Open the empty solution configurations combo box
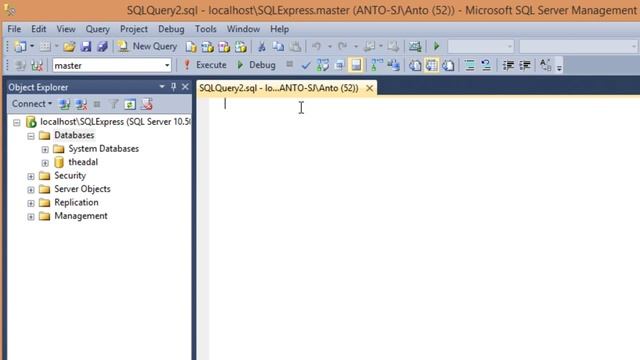 (x=480, y=46)
